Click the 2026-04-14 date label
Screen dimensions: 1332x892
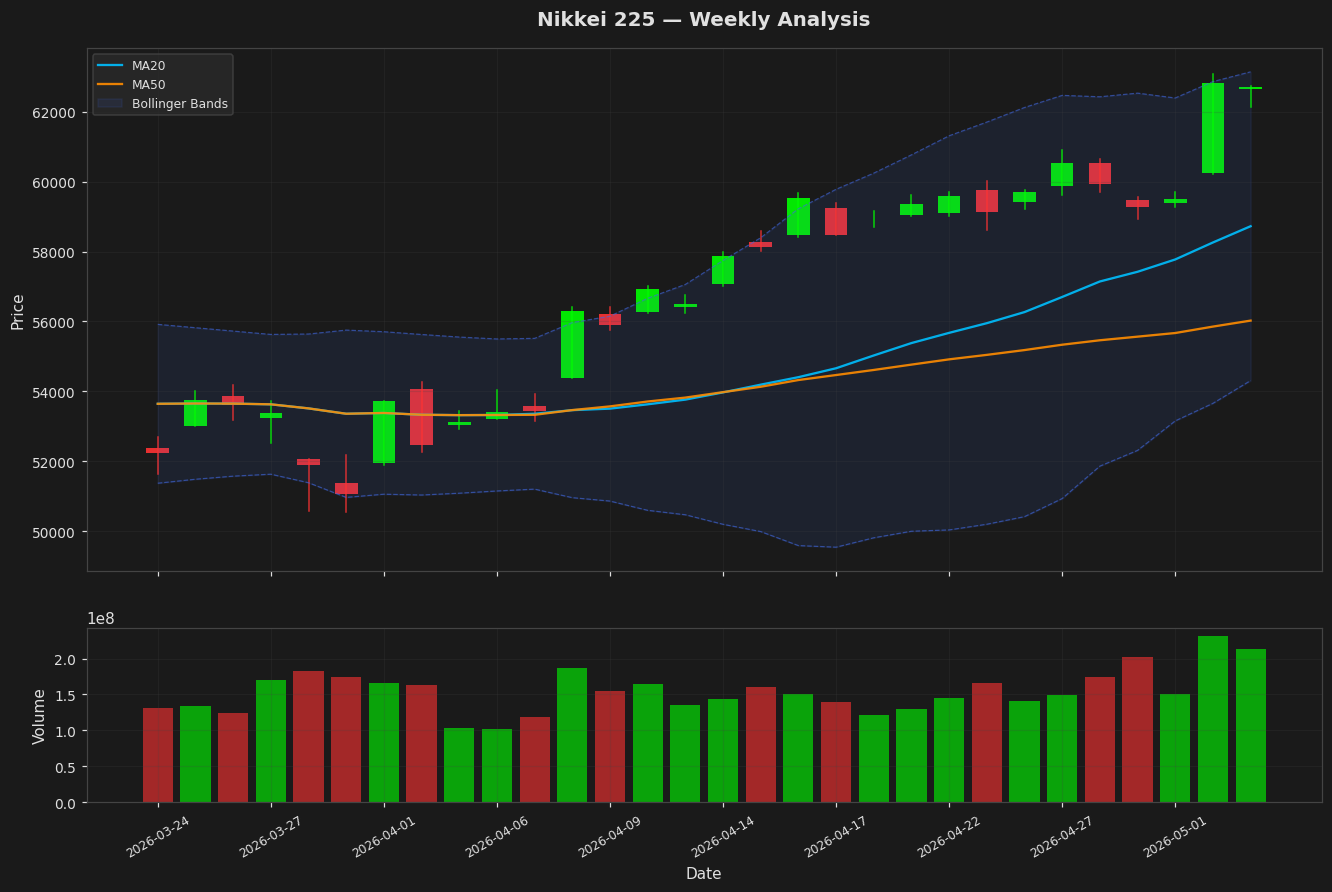point(722,837)
